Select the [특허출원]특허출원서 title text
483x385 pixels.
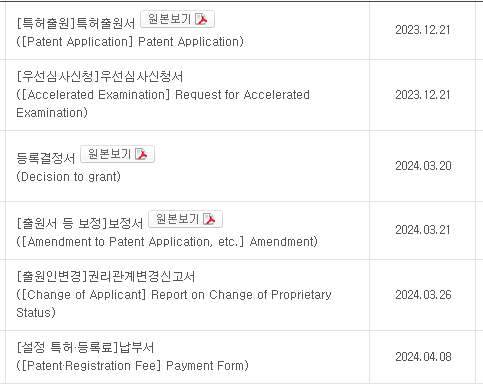pyautogui.click(x=76, y=23)
